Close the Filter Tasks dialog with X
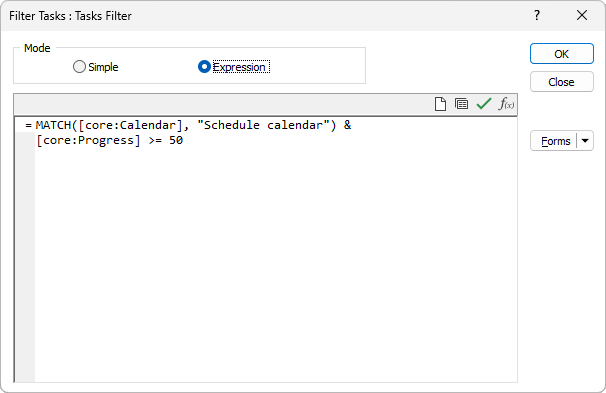 (x=582, y=15)
